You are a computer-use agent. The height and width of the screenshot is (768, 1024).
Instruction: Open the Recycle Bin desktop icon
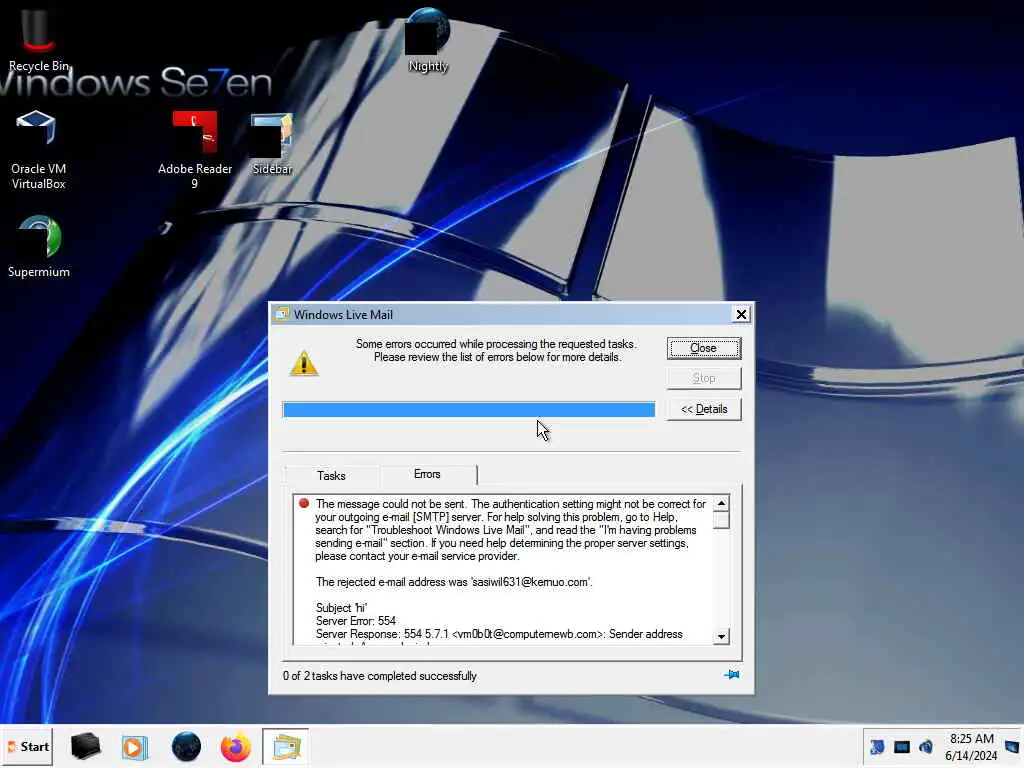(x=38, y=39)
